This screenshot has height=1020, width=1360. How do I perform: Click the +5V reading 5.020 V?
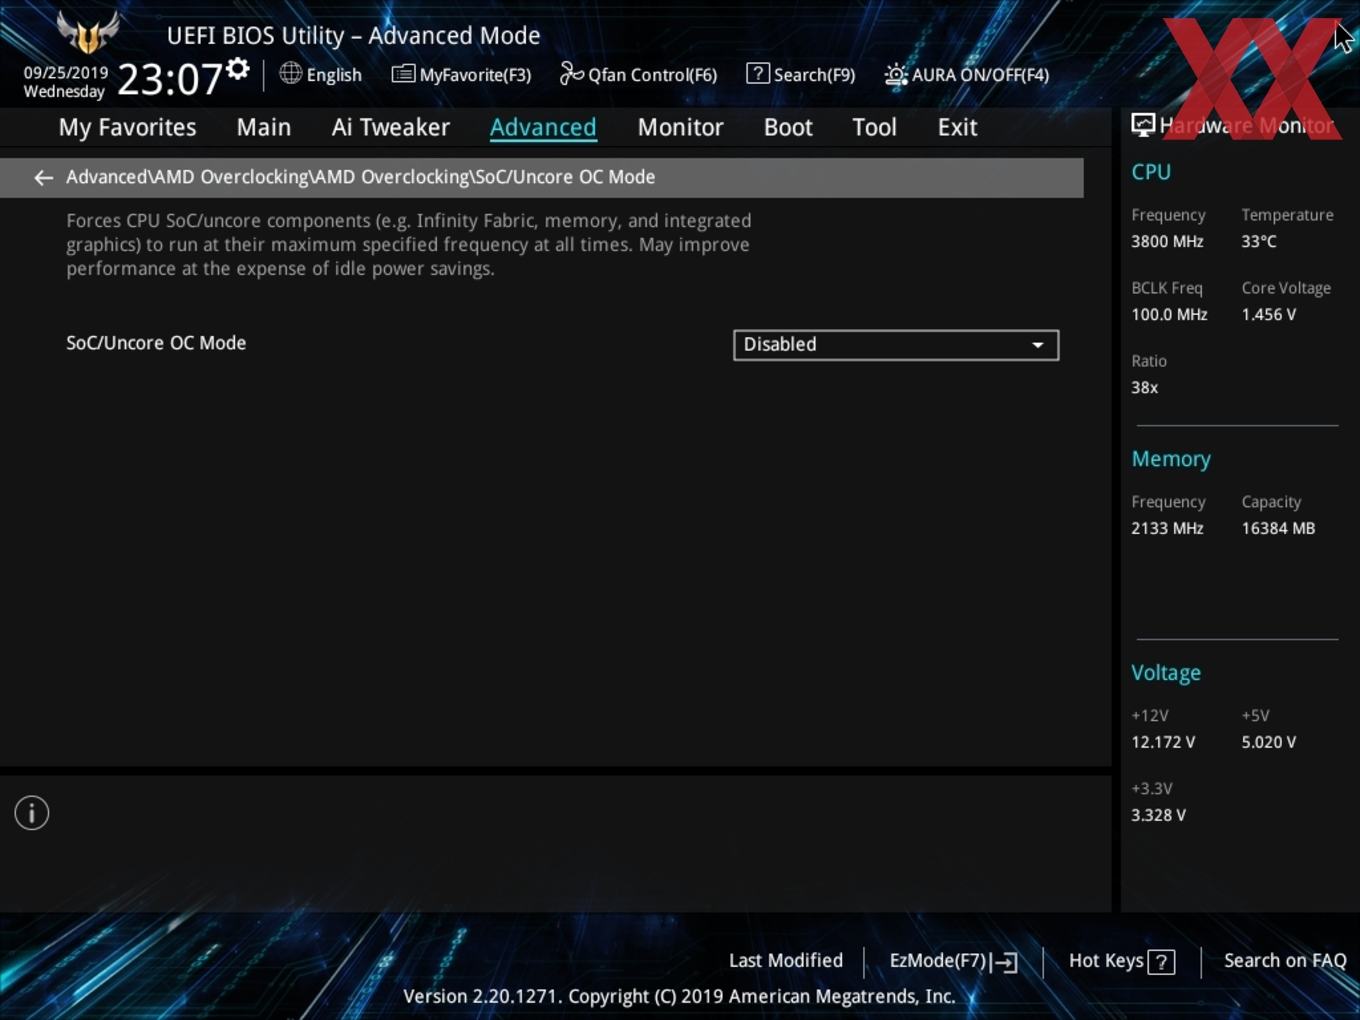point(1269,742)
